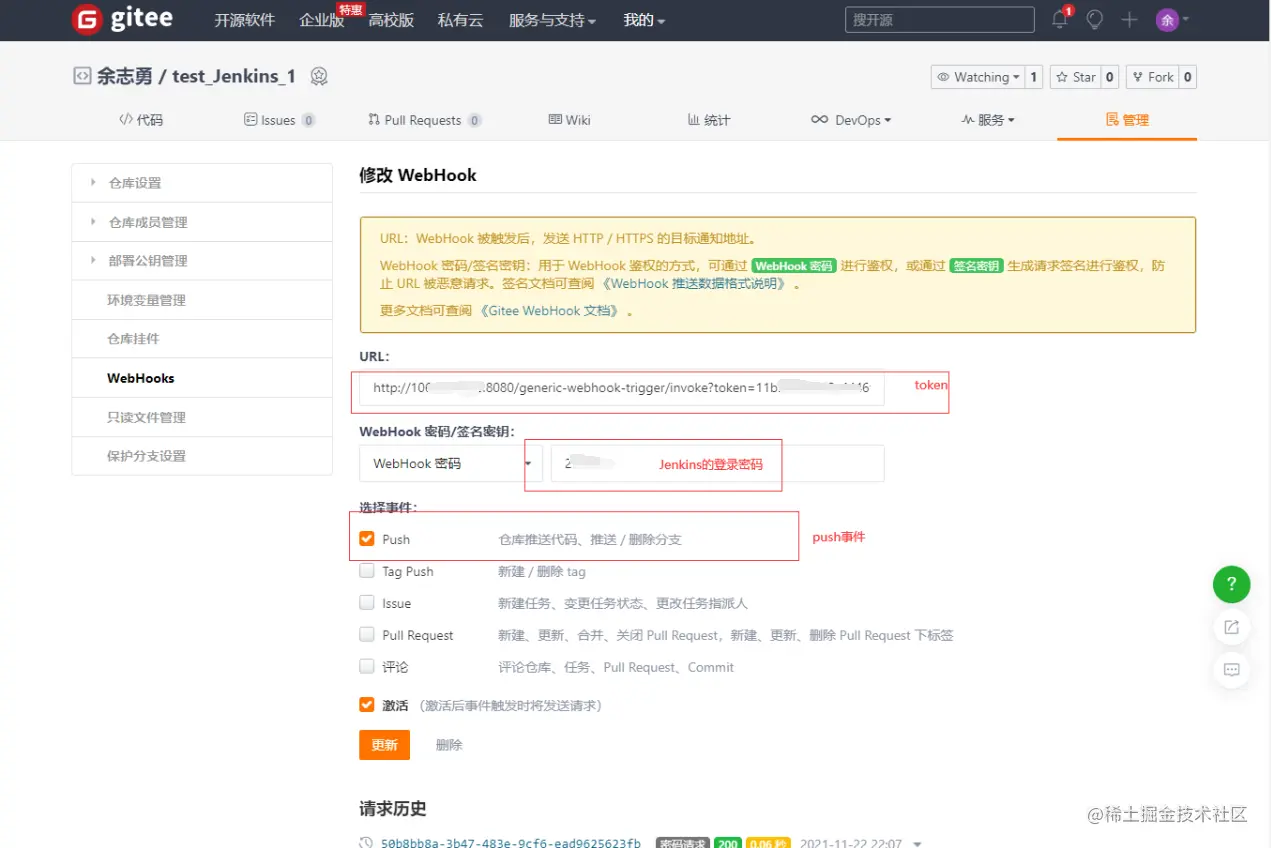
Task: Expand the 服务 tab menu
Action: tap(987, 120)
